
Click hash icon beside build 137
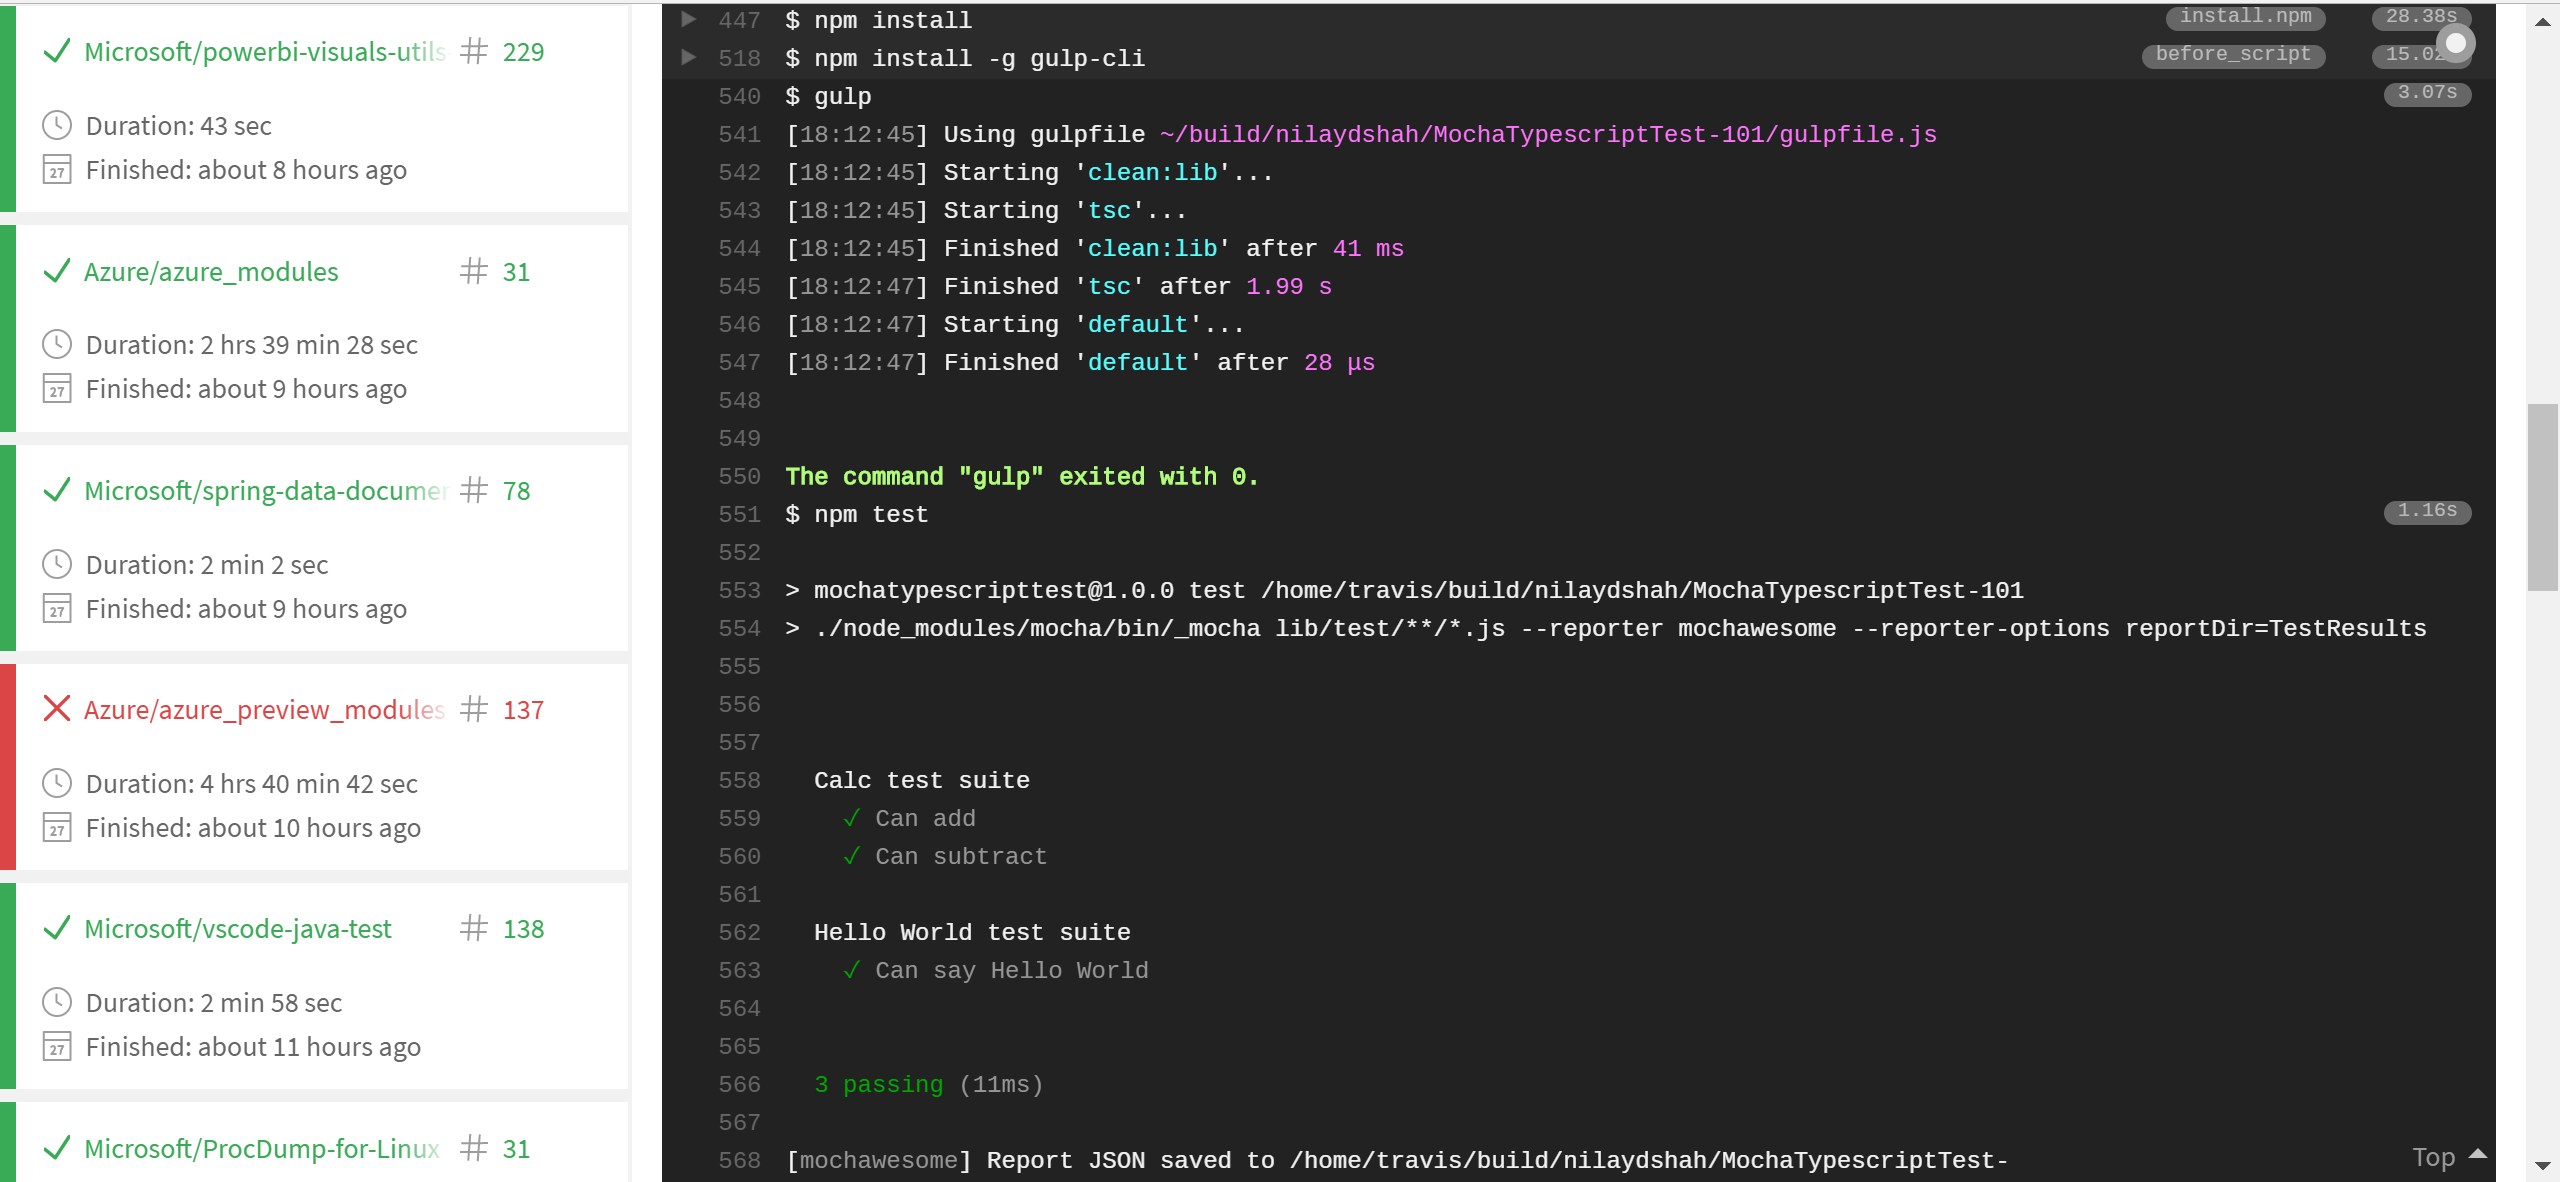[474, 709]
